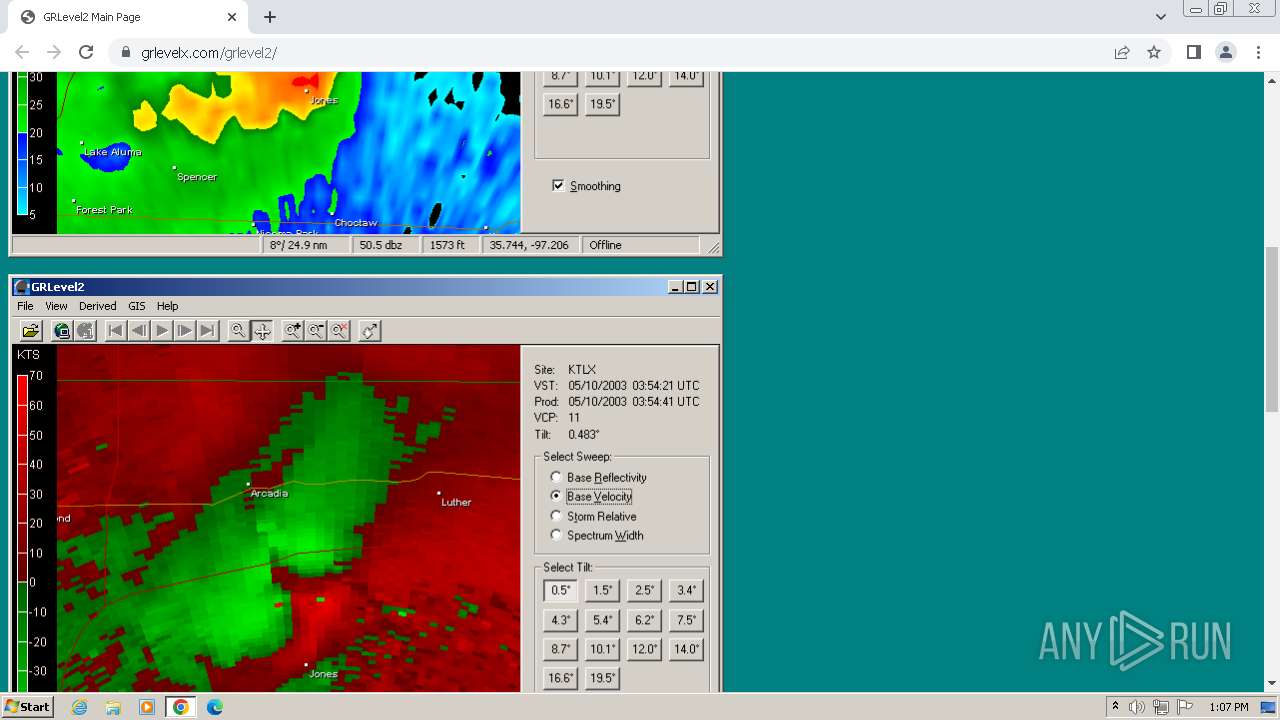1280x720 pixels.
Task: Open the Help menu in GRLevel2
Action: pos(168,306)
